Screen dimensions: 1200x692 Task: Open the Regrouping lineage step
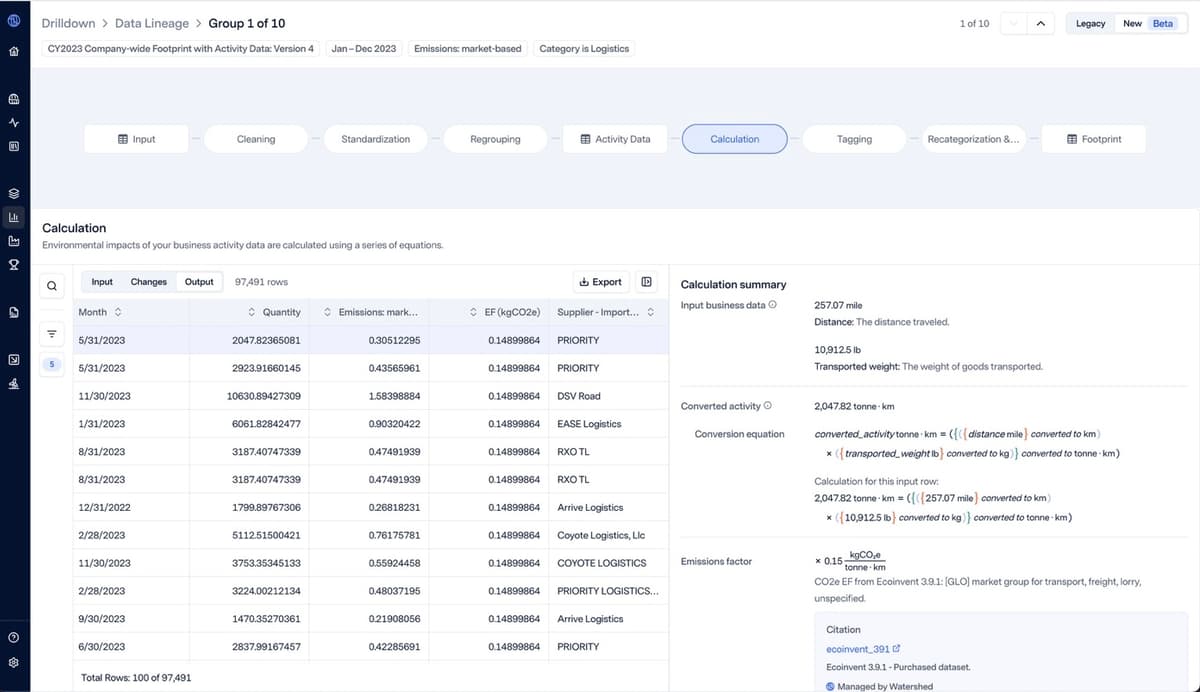495,139
